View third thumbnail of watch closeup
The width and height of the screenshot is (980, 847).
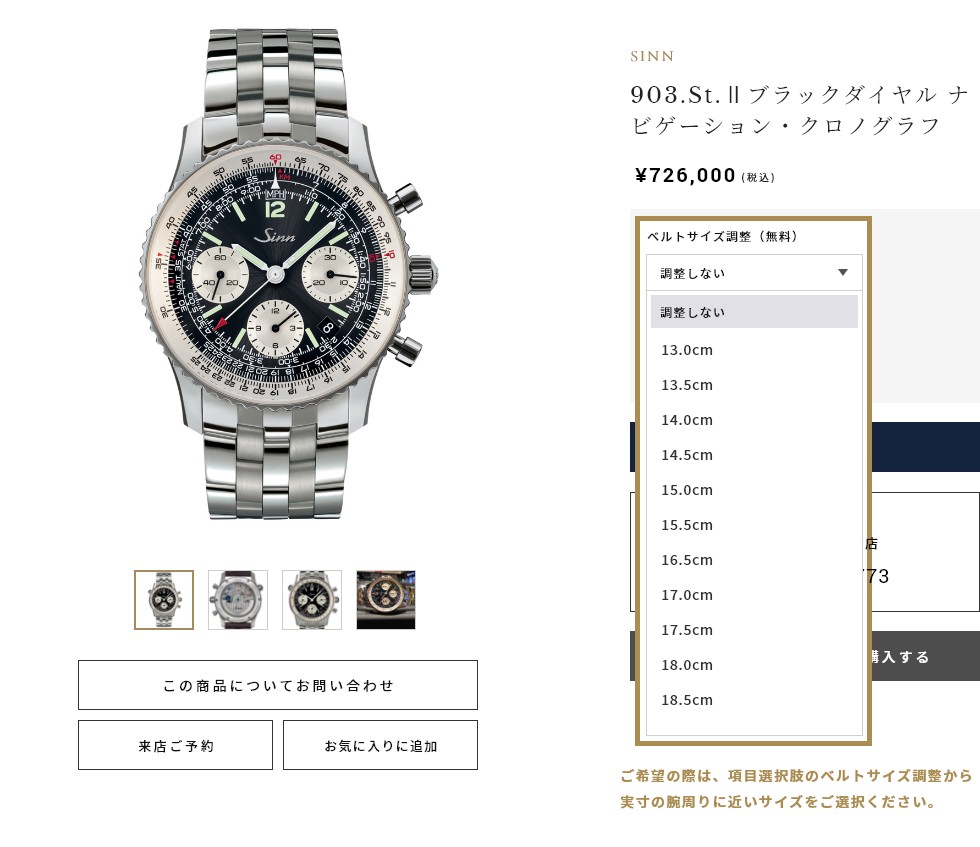point(312,599)
